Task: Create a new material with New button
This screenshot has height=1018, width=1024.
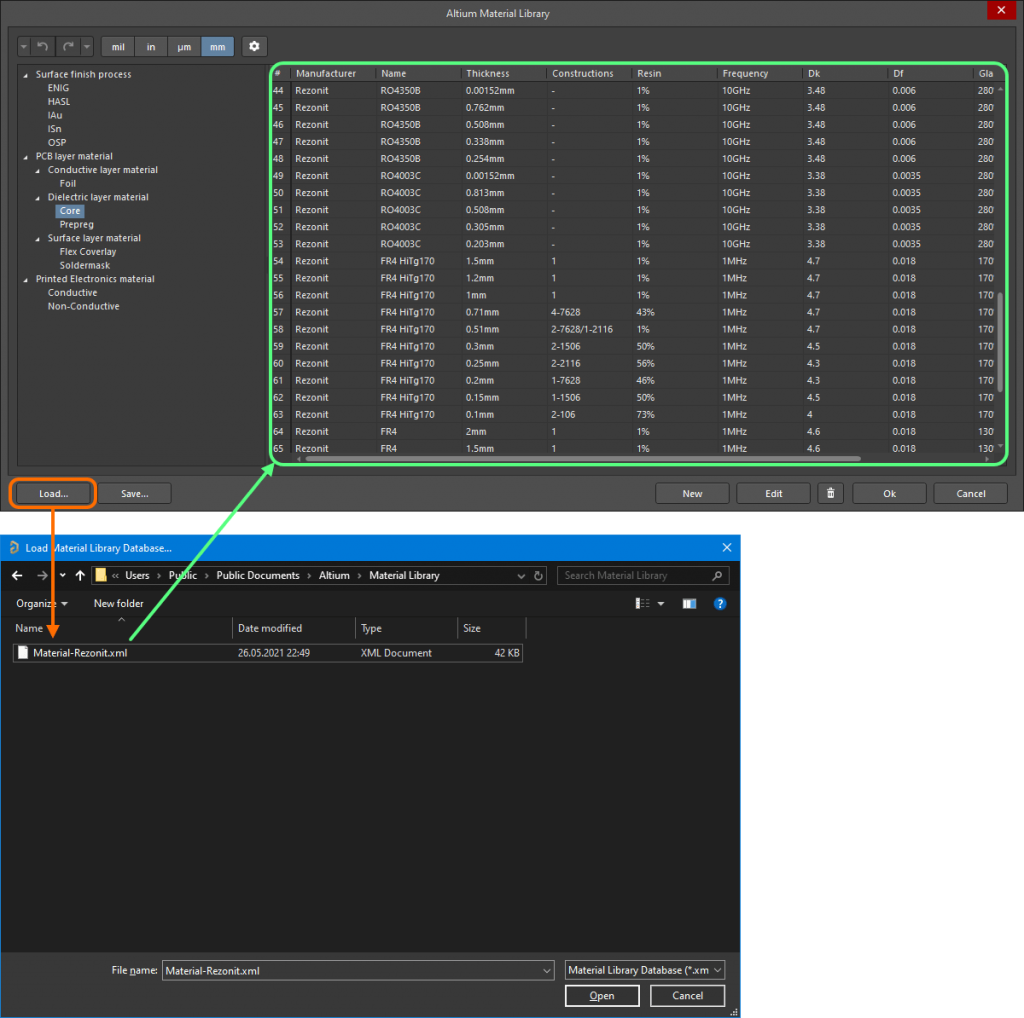Action: tap(692, 493)
